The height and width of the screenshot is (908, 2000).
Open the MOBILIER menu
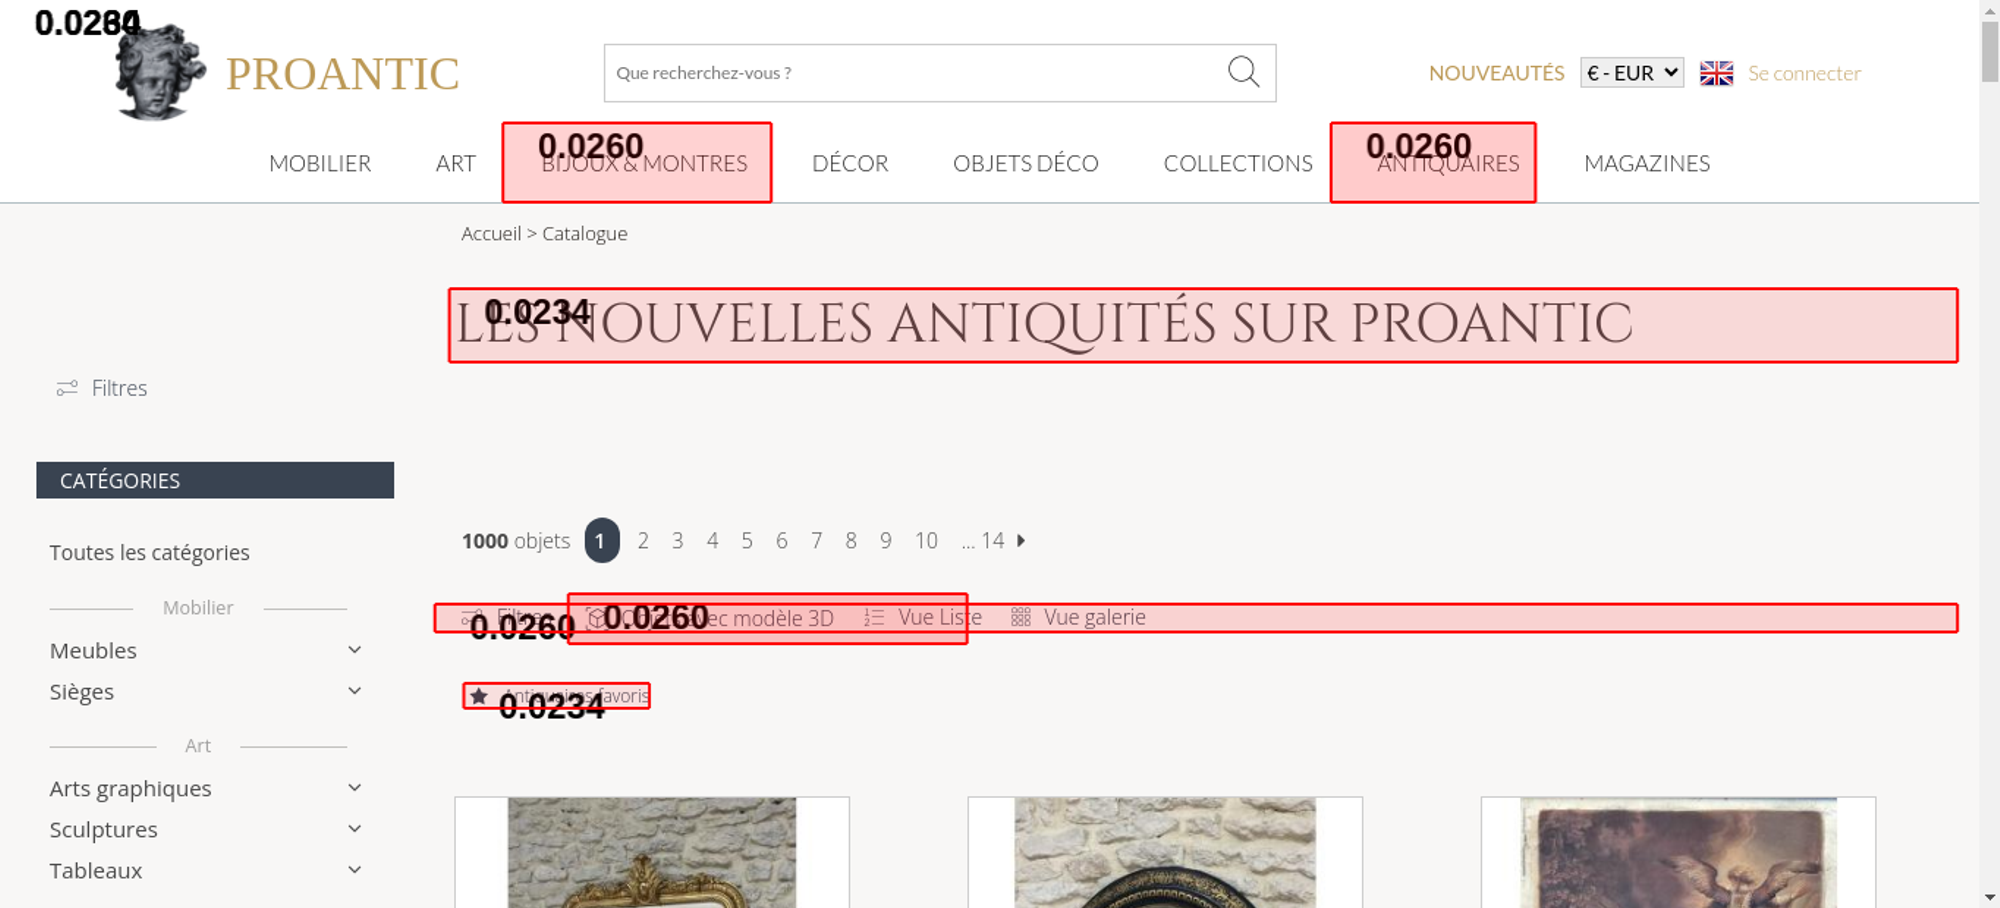point(320,163)
